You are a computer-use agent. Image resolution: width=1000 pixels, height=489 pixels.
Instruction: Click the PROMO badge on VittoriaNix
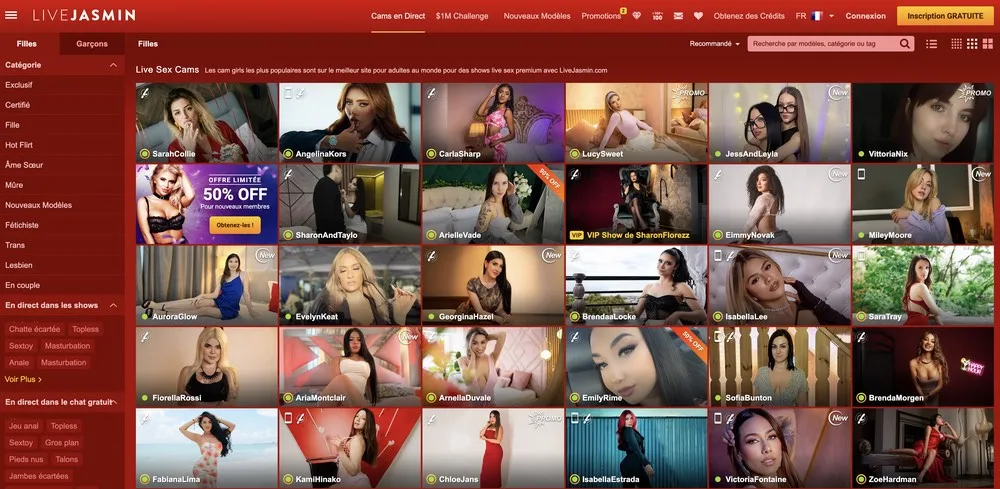tap(975, 93)
